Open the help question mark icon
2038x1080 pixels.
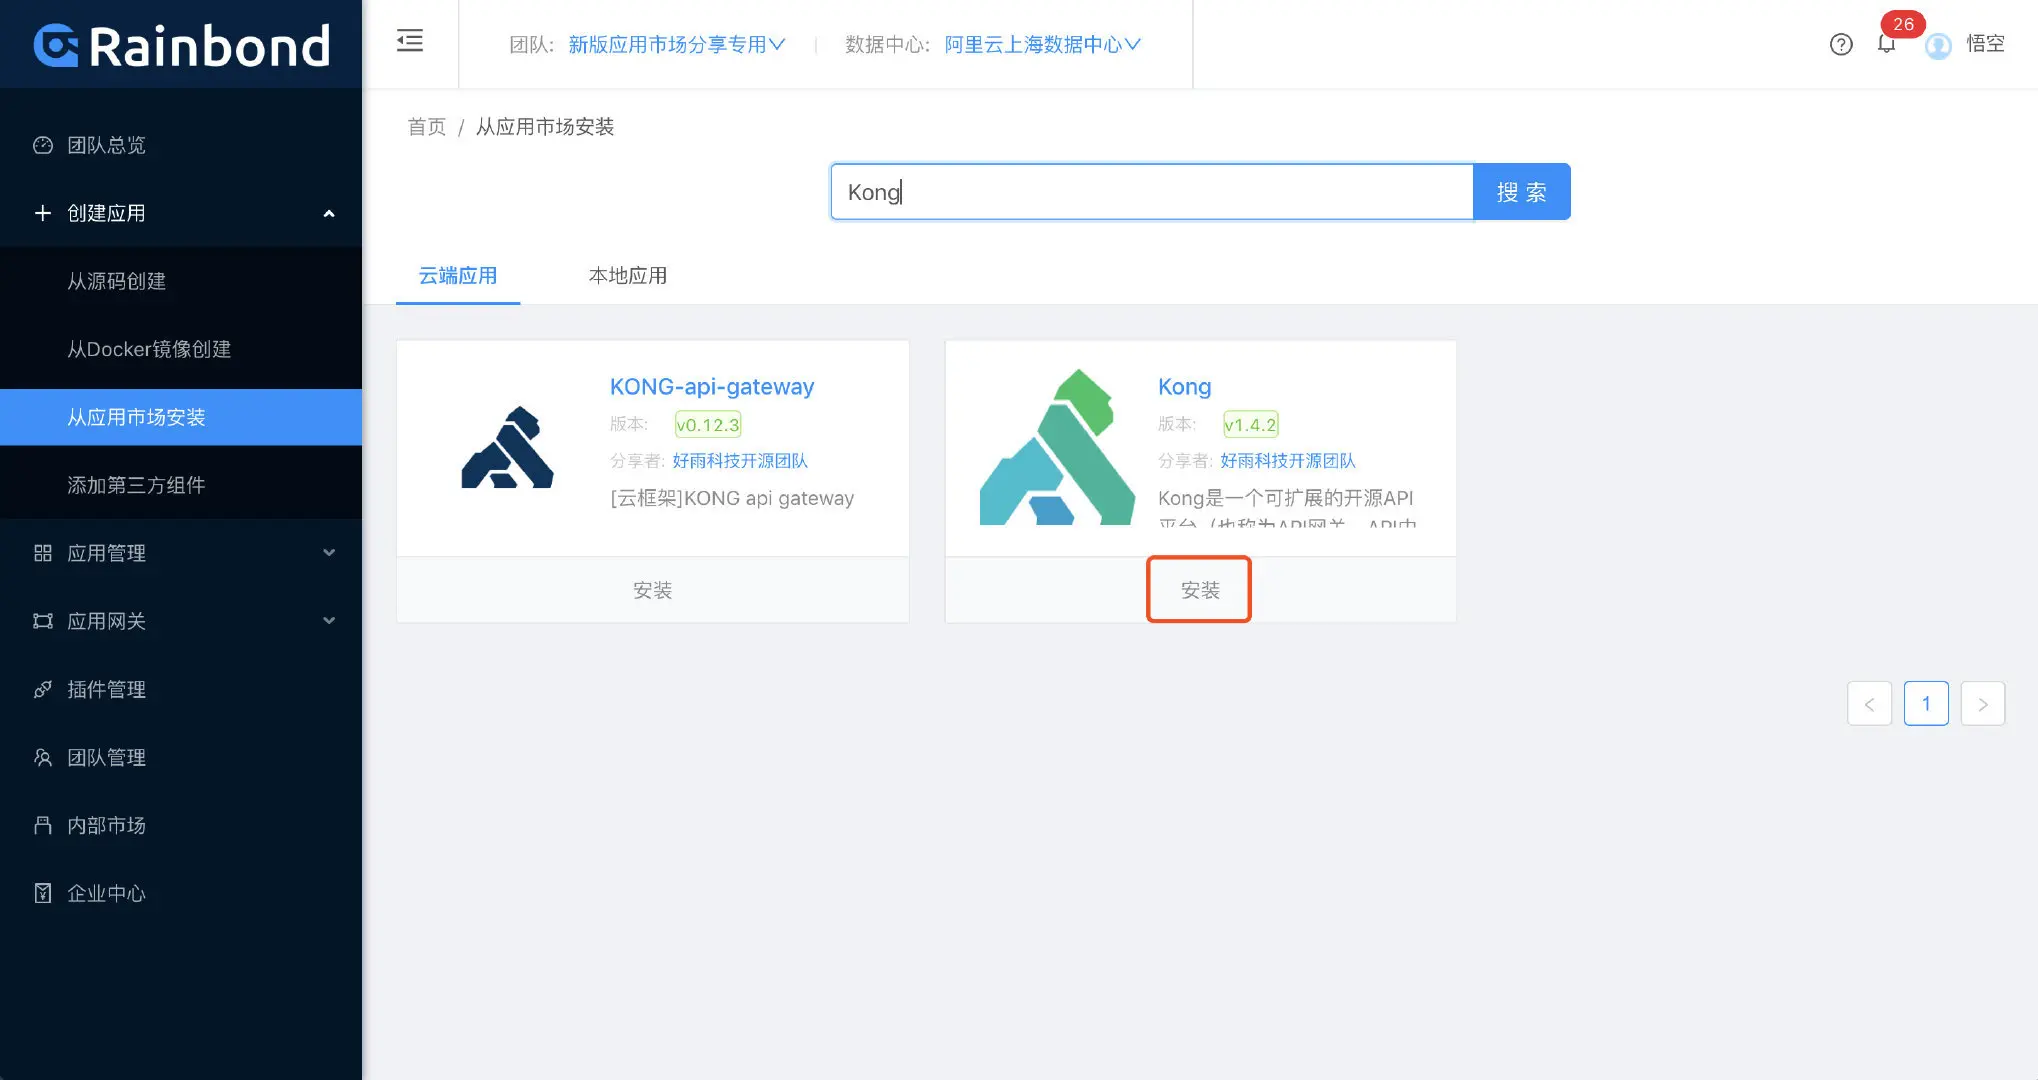(x=1841, y=45)
